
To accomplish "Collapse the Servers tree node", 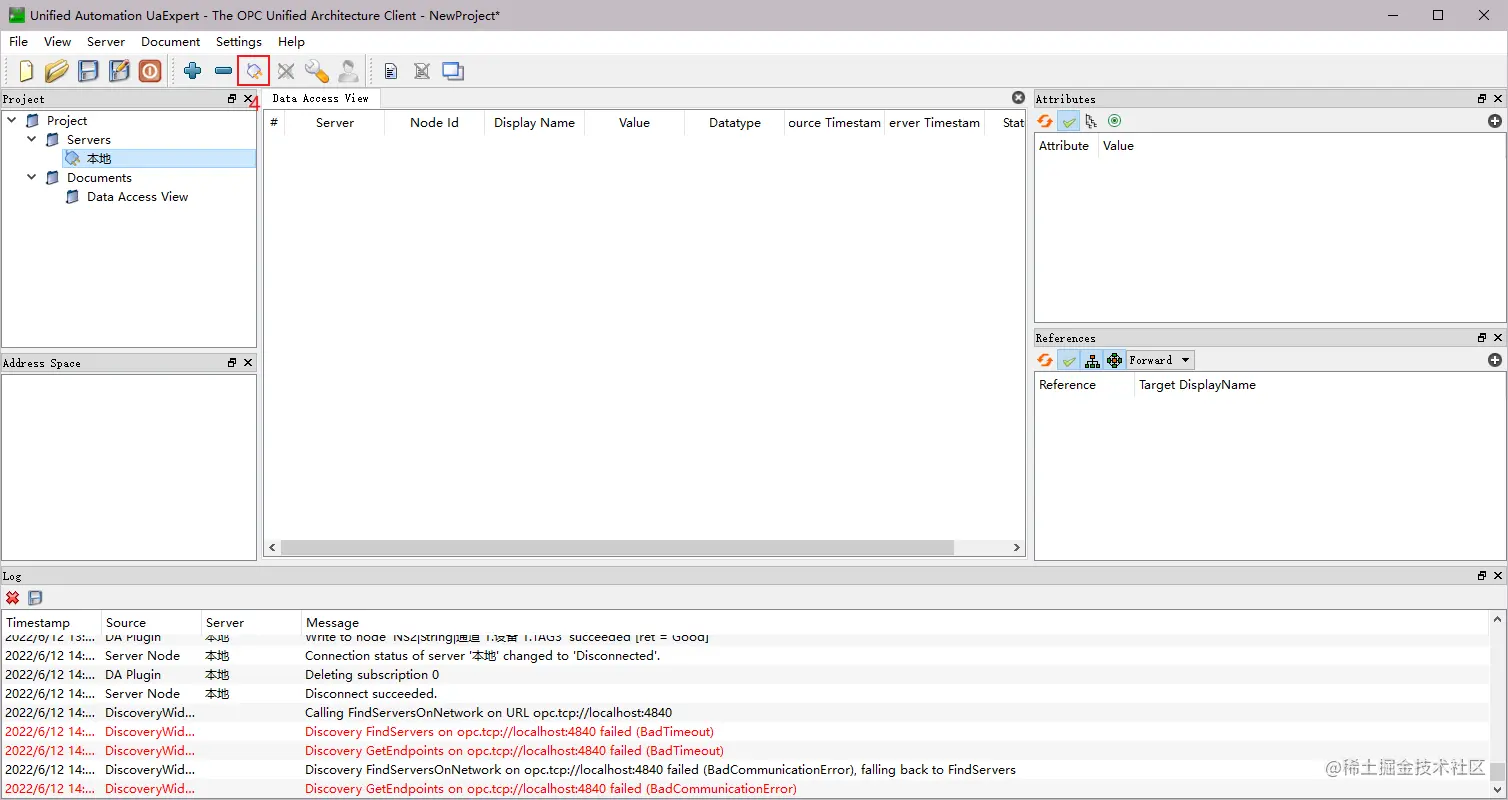I will point(32,139).
